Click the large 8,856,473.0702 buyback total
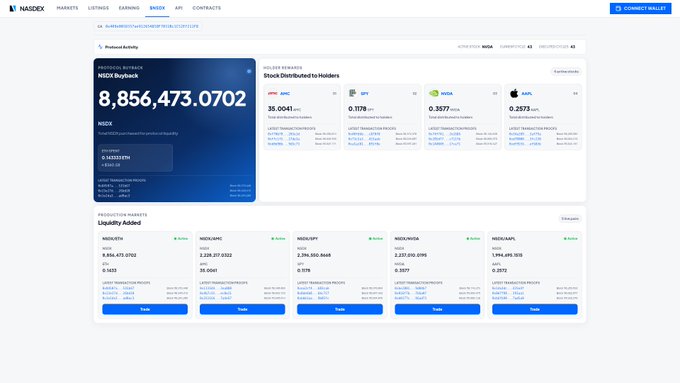680x383 pixels. tap(172, 99)
